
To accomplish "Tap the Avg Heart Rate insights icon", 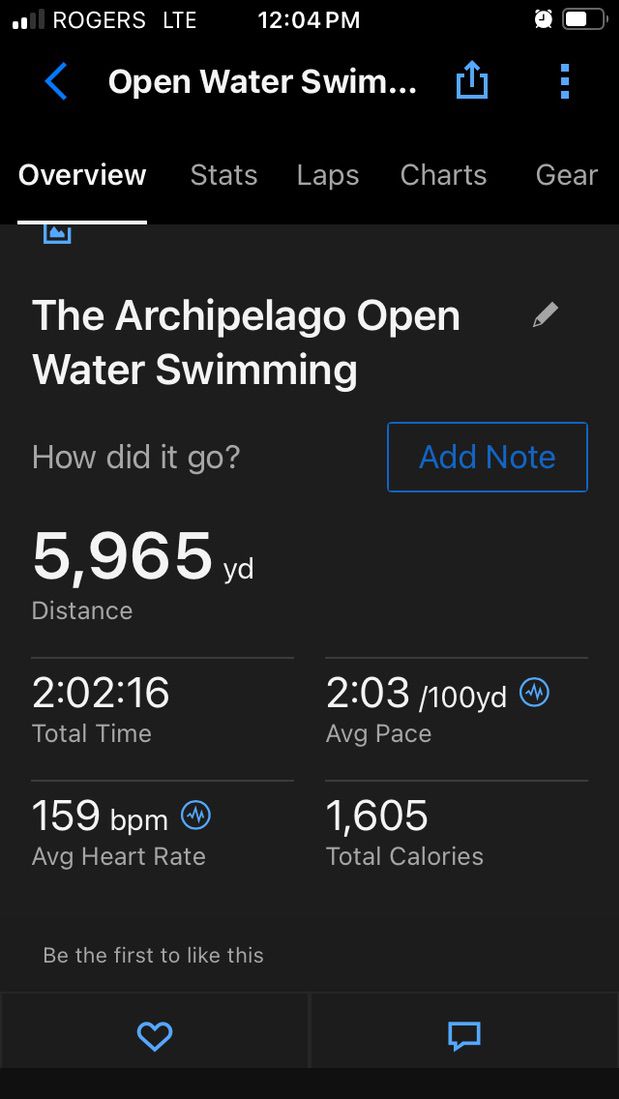I will (196, 816).
